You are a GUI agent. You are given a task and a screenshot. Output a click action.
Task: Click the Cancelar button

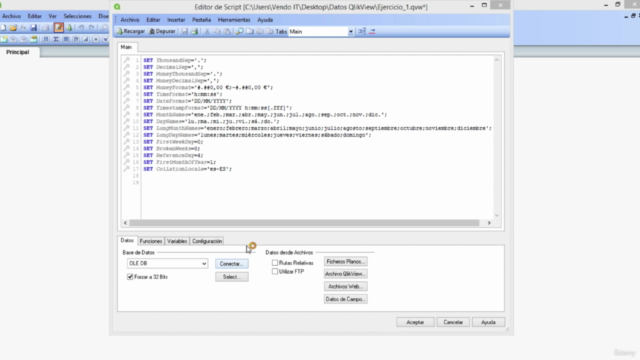point(453,322)
